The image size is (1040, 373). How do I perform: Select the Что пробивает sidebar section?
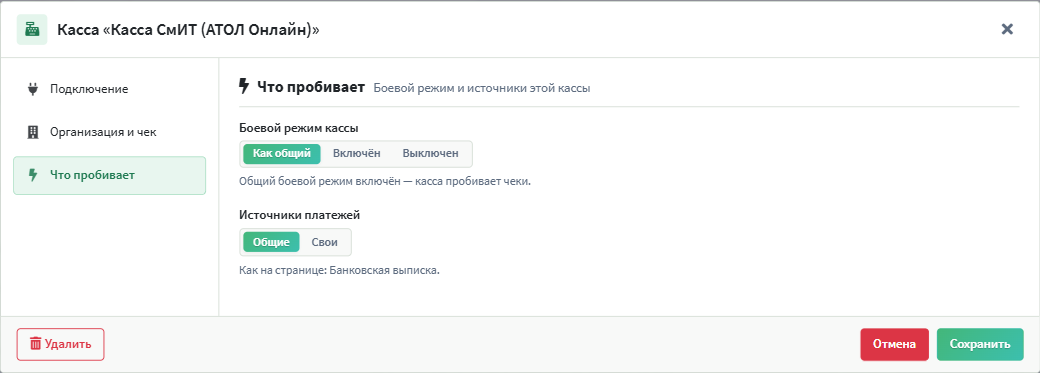[109, 175]
